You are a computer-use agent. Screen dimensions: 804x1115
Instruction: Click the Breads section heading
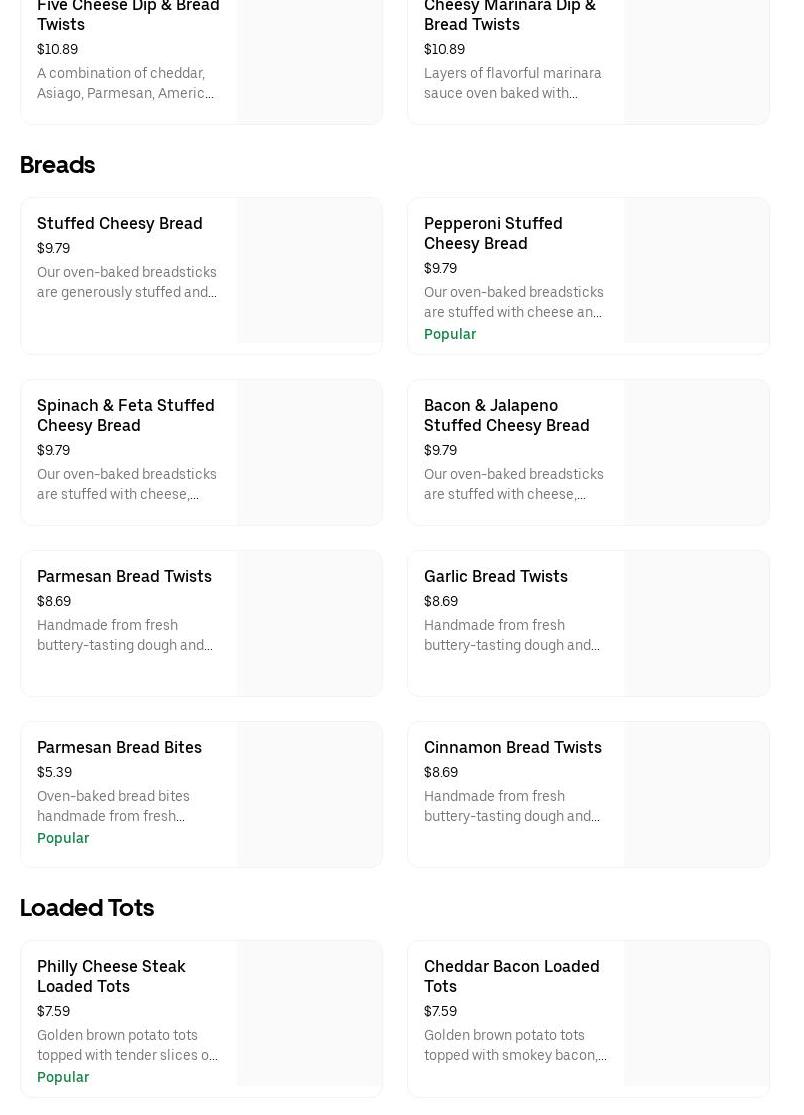[57, 164]
